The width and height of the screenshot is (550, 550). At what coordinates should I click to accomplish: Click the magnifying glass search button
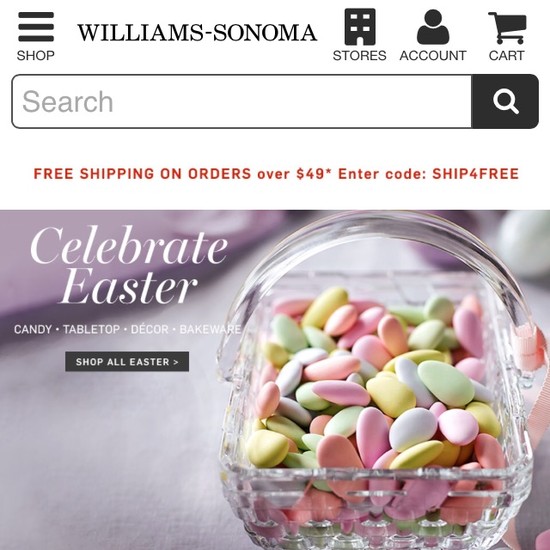click(505, 101)
